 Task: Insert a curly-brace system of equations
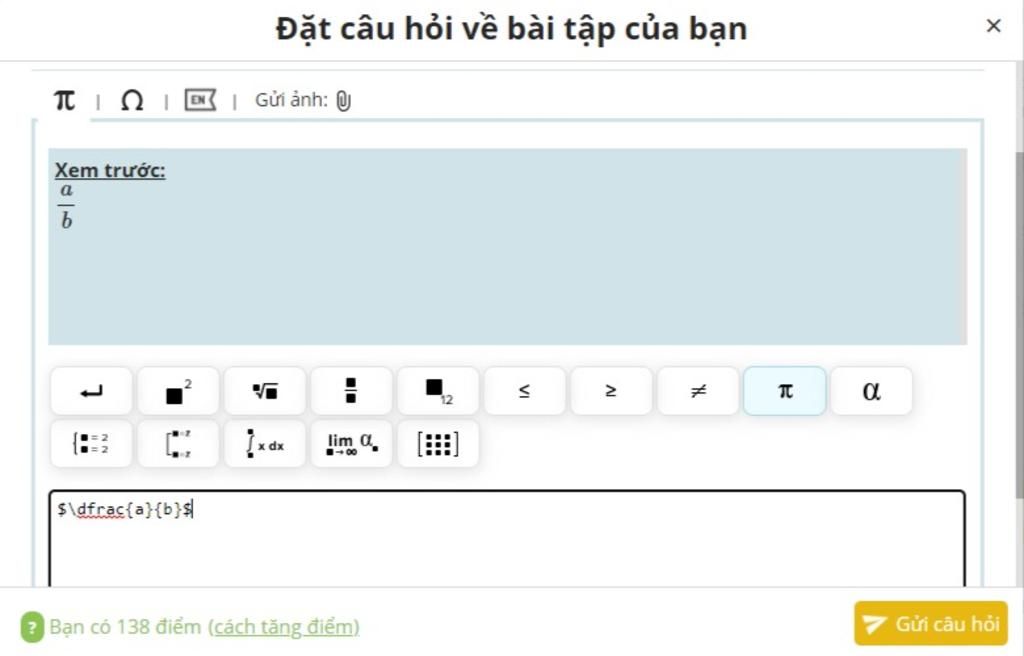coord(91,444)
